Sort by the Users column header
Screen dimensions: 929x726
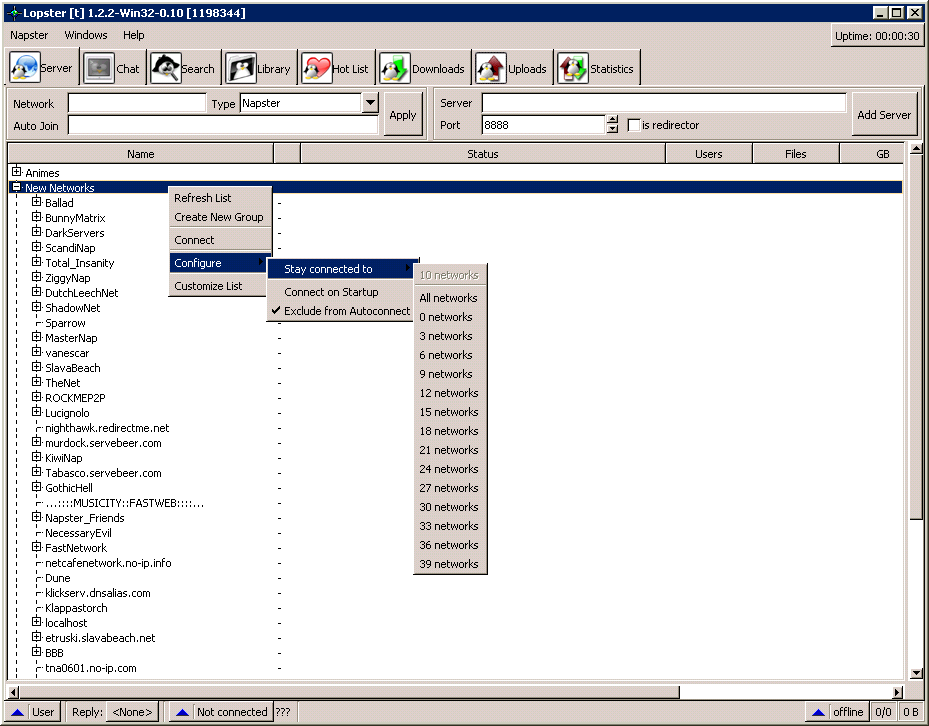709,153
